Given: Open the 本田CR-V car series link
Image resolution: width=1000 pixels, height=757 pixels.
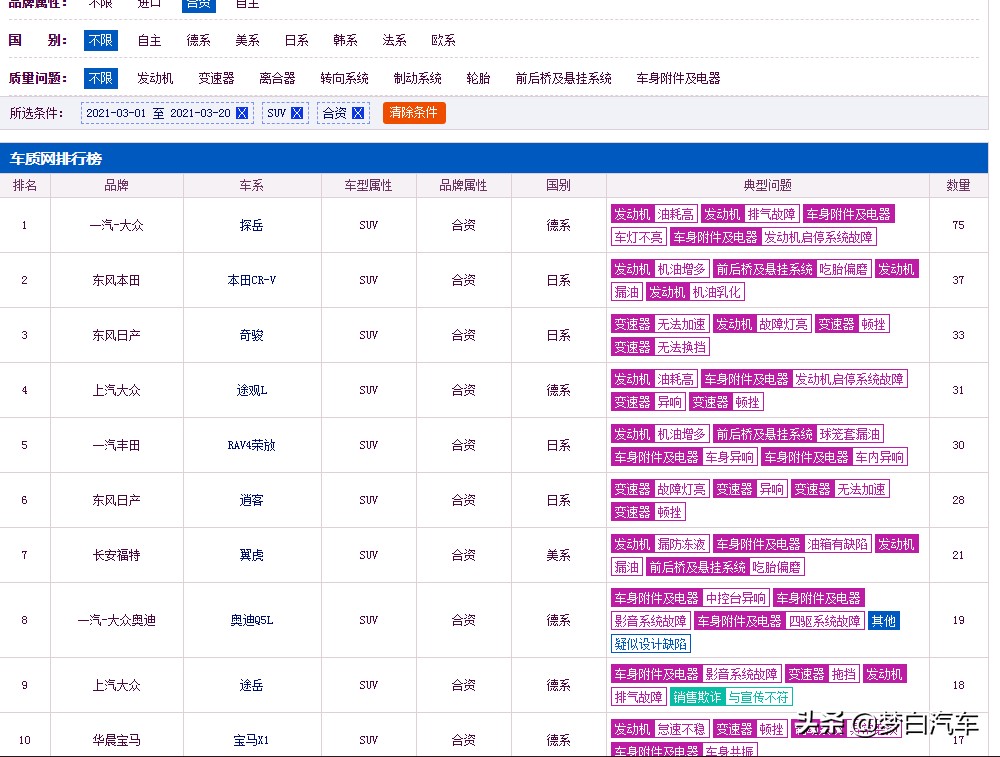Looking at the screenshot, I should [x=251, y=280].
